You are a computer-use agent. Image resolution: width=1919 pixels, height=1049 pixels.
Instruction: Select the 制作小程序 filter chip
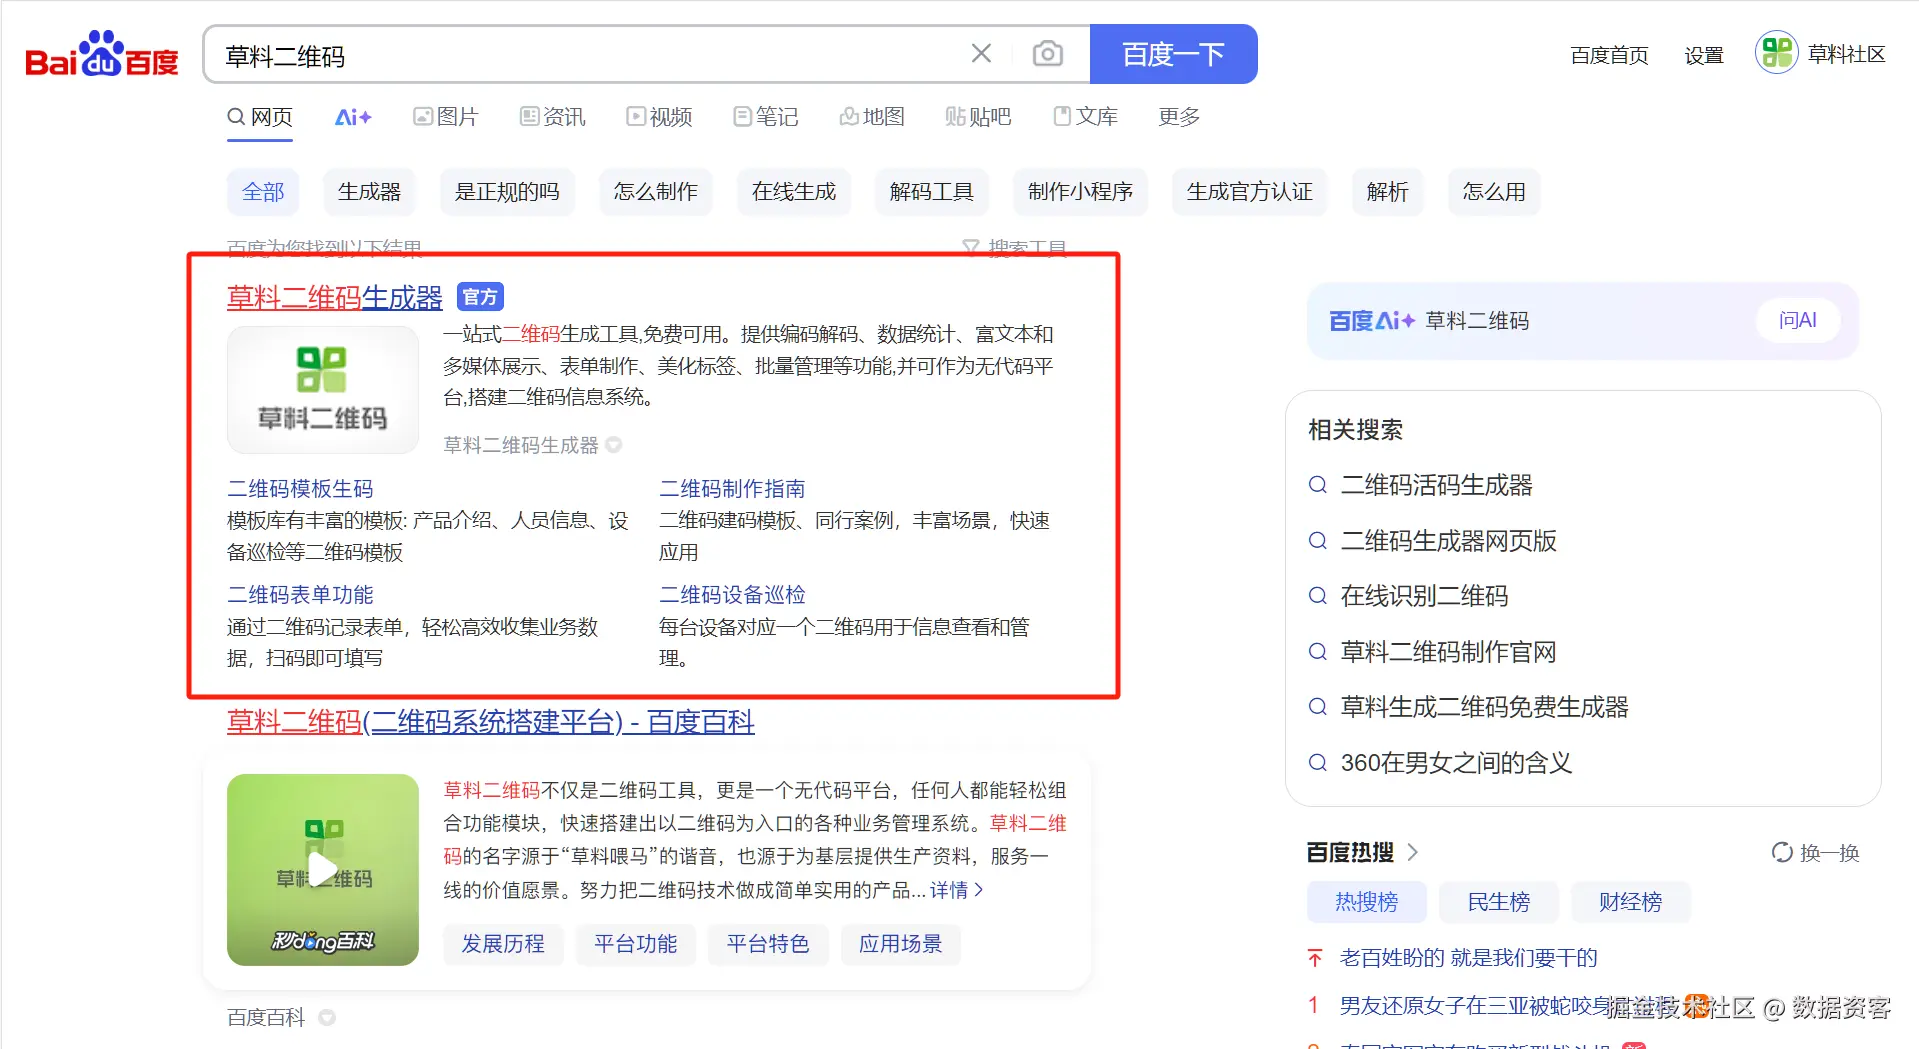(x=1080, y=192)
